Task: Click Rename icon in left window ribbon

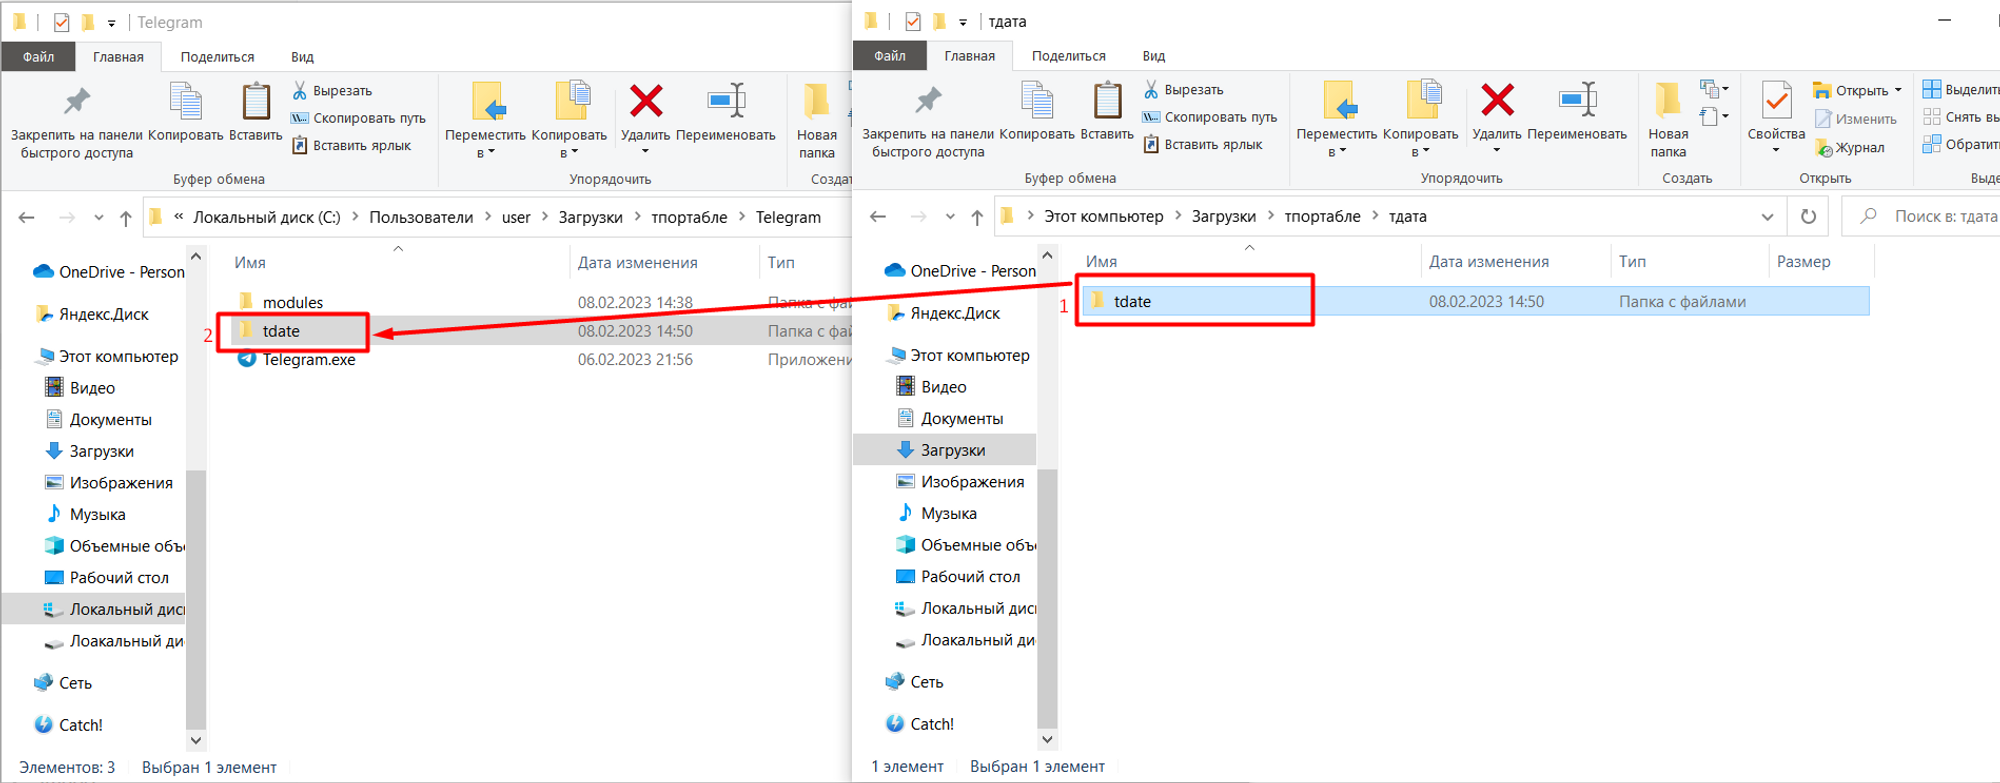Action: pos(726,101)
